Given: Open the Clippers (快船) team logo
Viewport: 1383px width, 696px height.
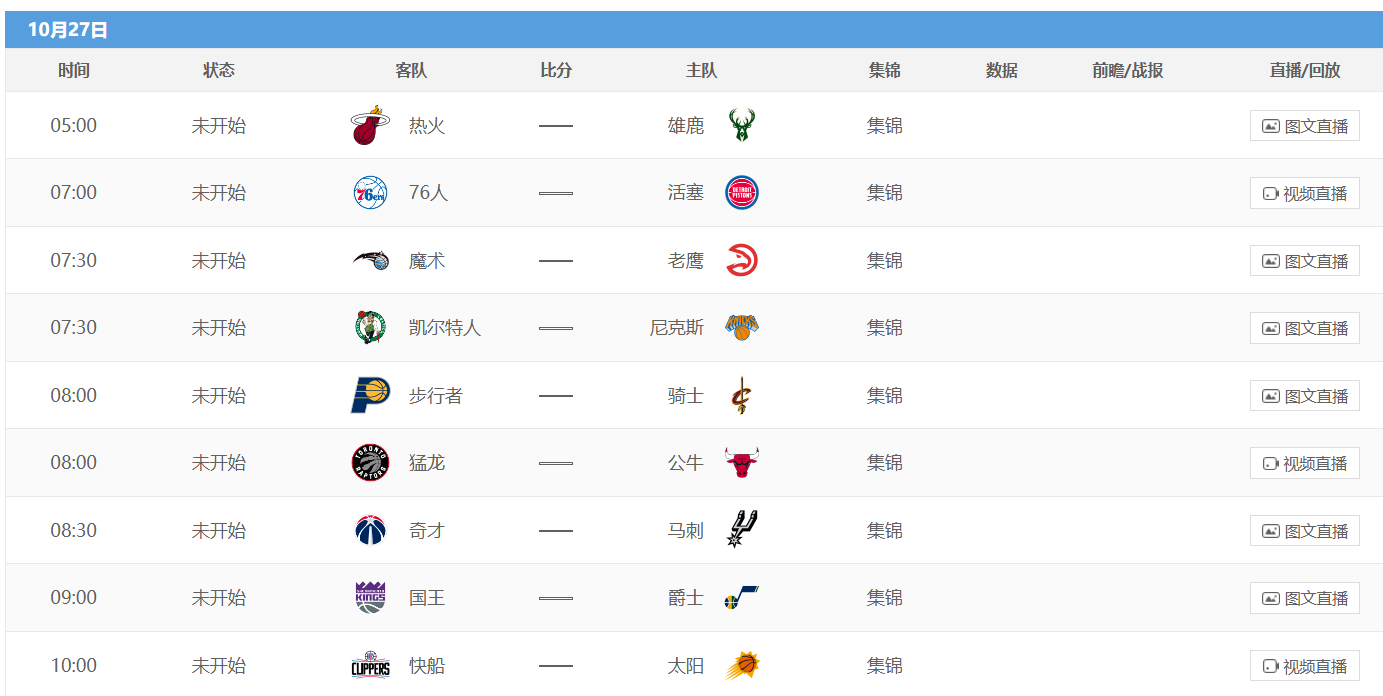Looking at the screenshot, I should pos(369,664).
